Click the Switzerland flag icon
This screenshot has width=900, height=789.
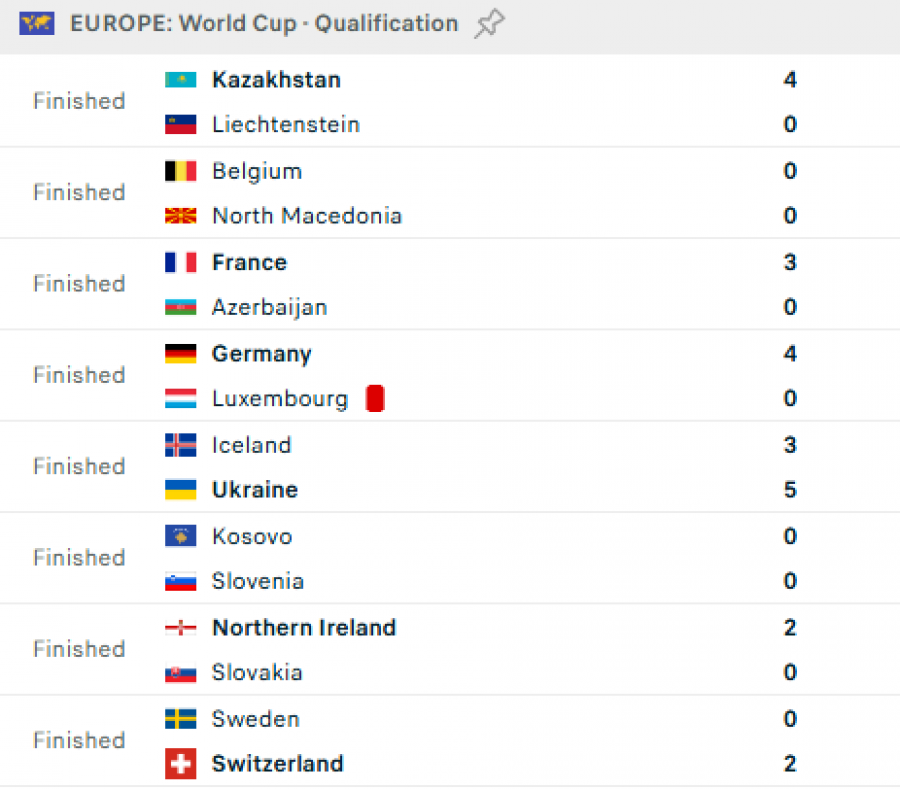[x=180, y=764]
